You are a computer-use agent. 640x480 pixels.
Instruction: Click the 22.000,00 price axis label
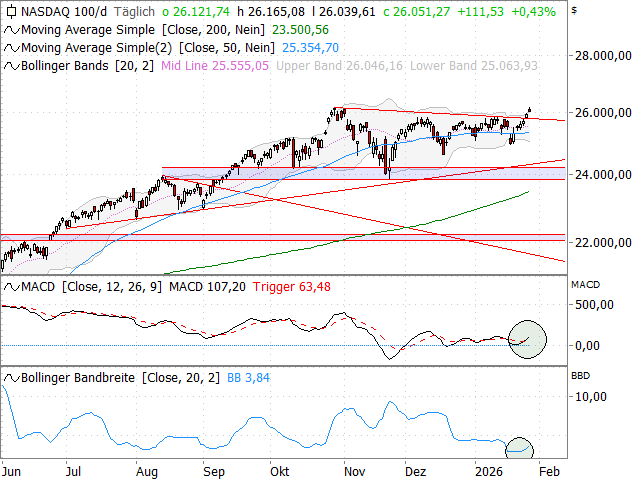pos(603,243)
